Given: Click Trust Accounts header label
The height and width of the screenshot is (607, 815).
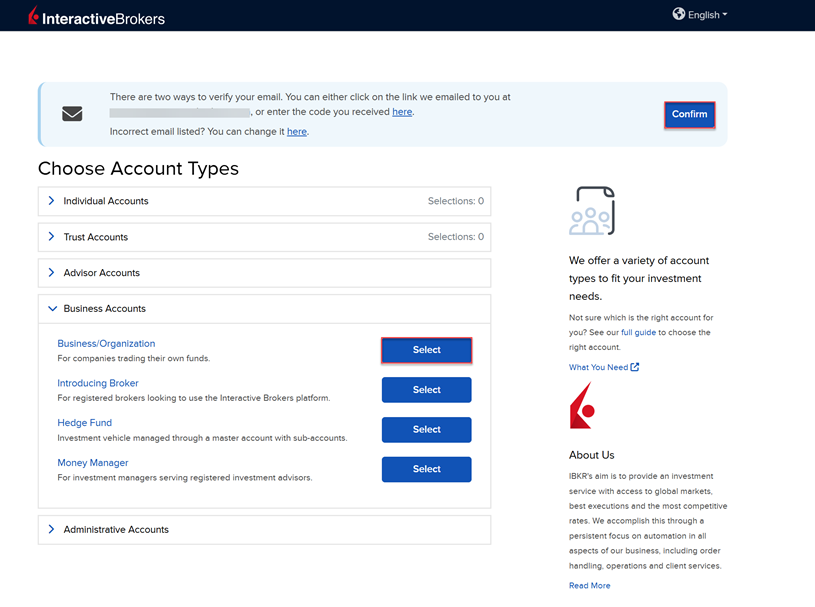Looking at the screenshot, I should tap(96, 237).
